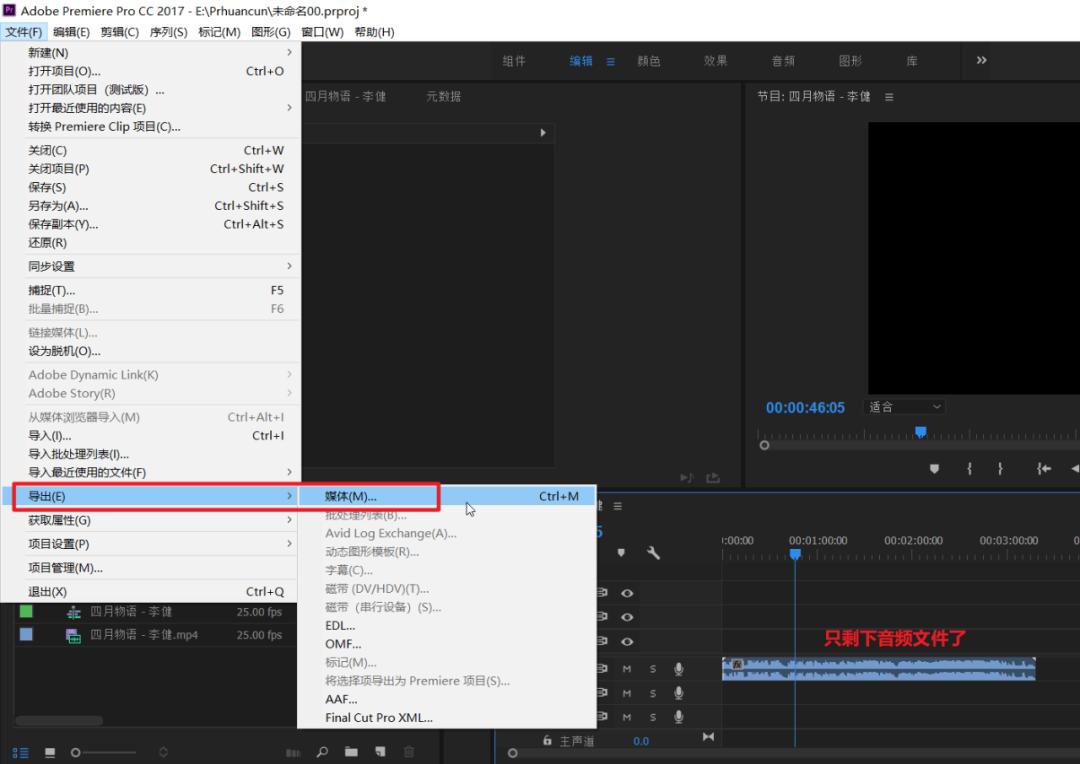This screenshot has width=1080, height=764.
Task: Click the Mark Out brace in program monitor
Action: pos(1000,468)
